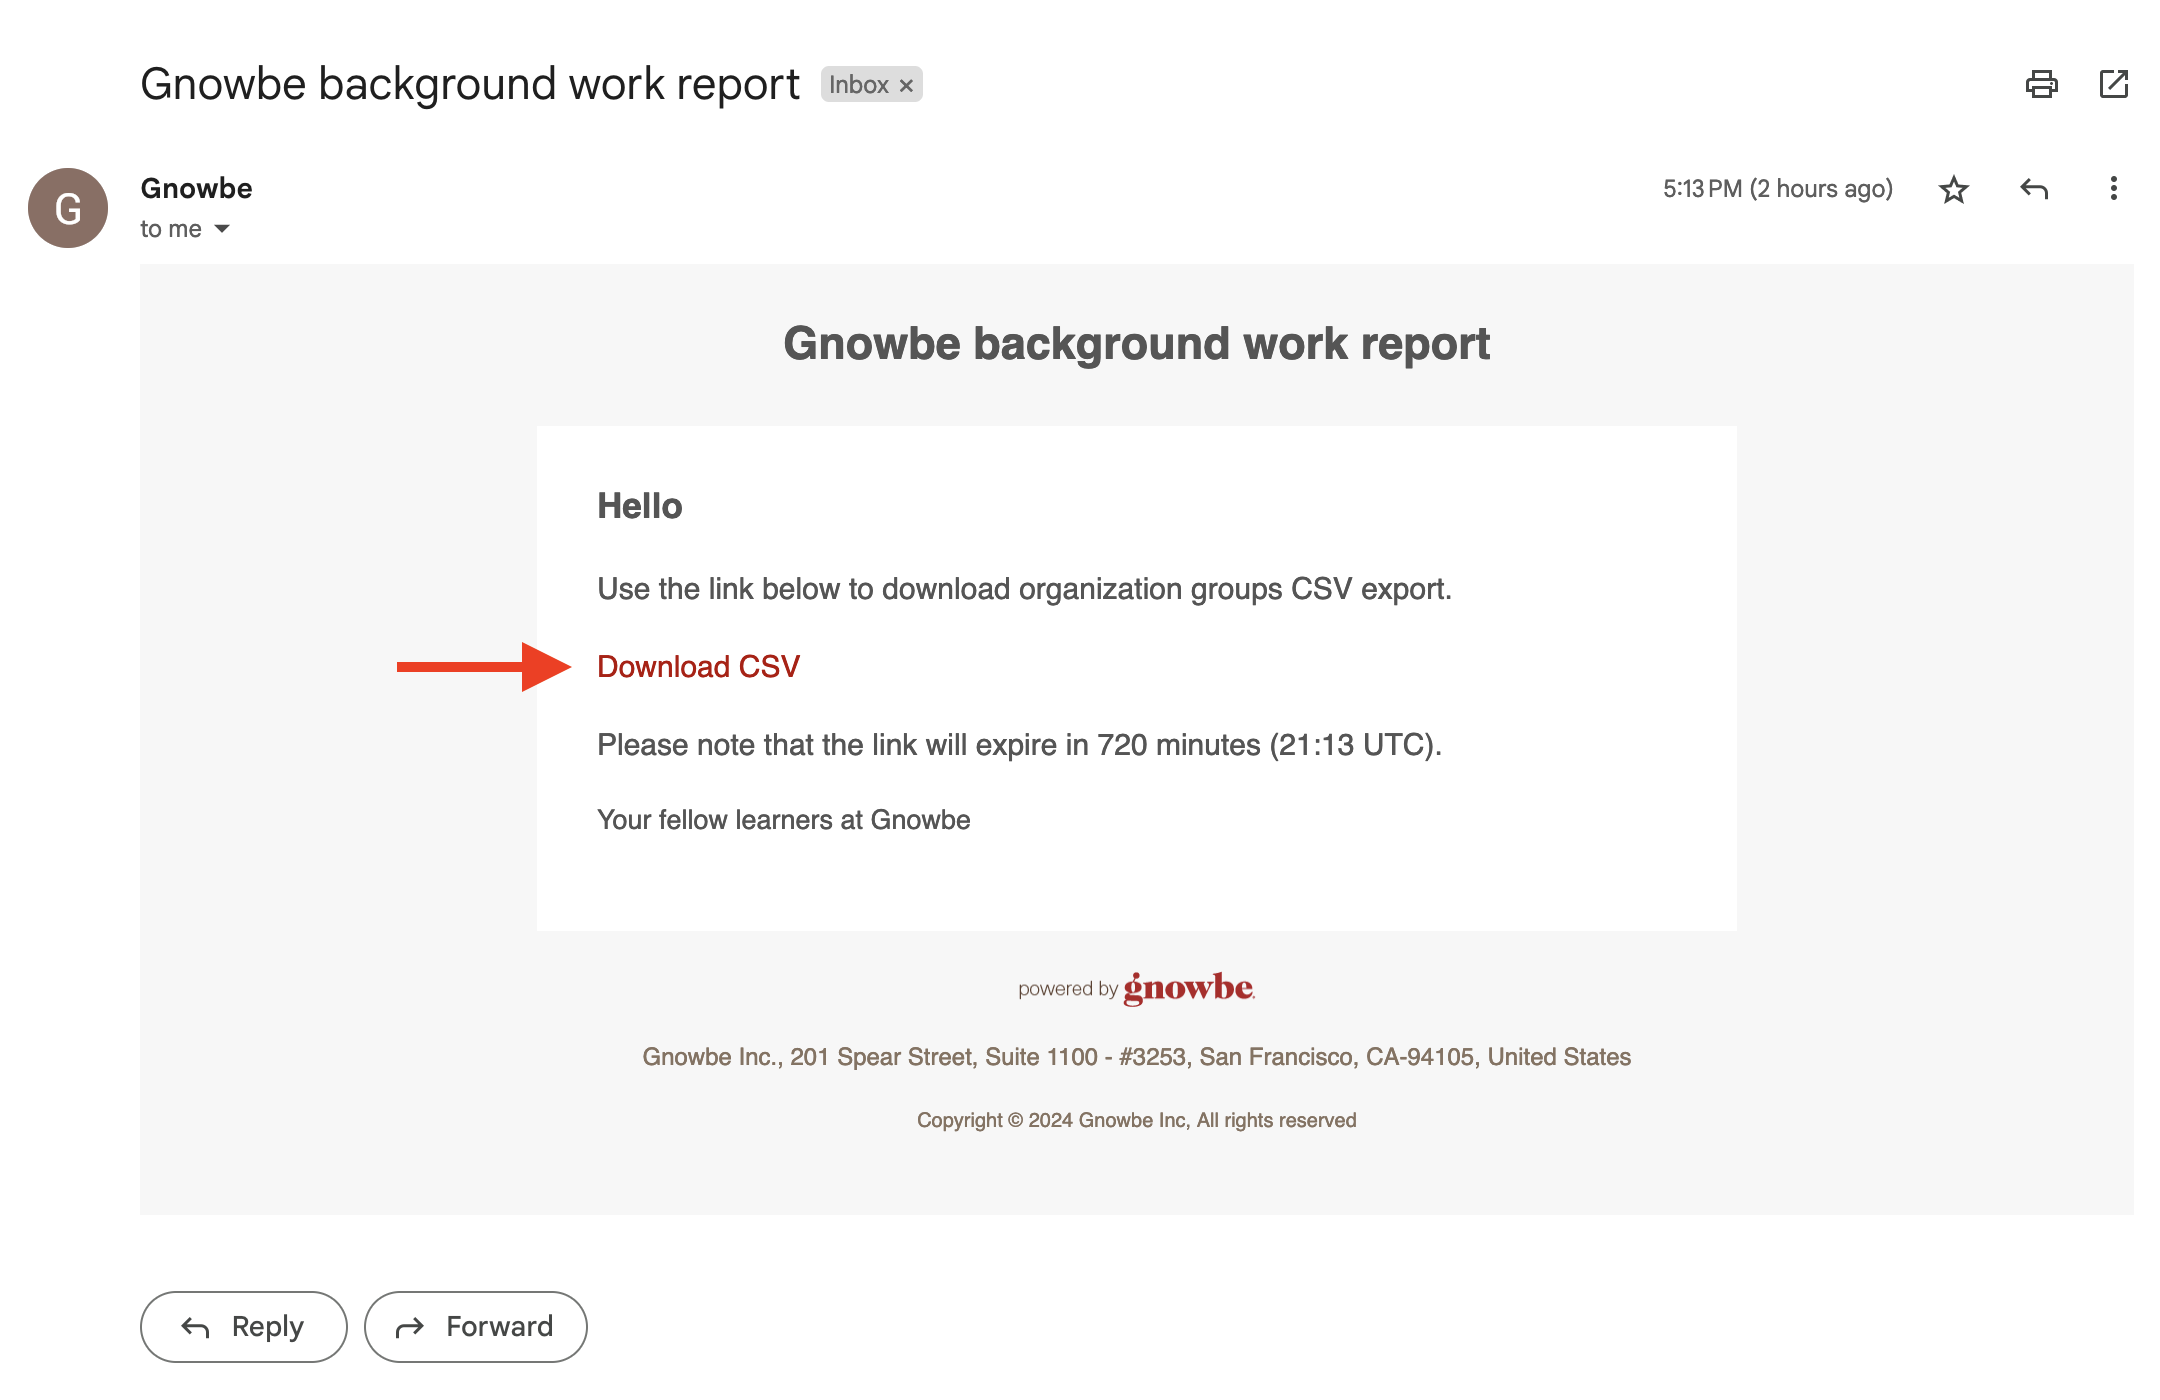Print this email with the printer icon

click(x=2041, y=84)
